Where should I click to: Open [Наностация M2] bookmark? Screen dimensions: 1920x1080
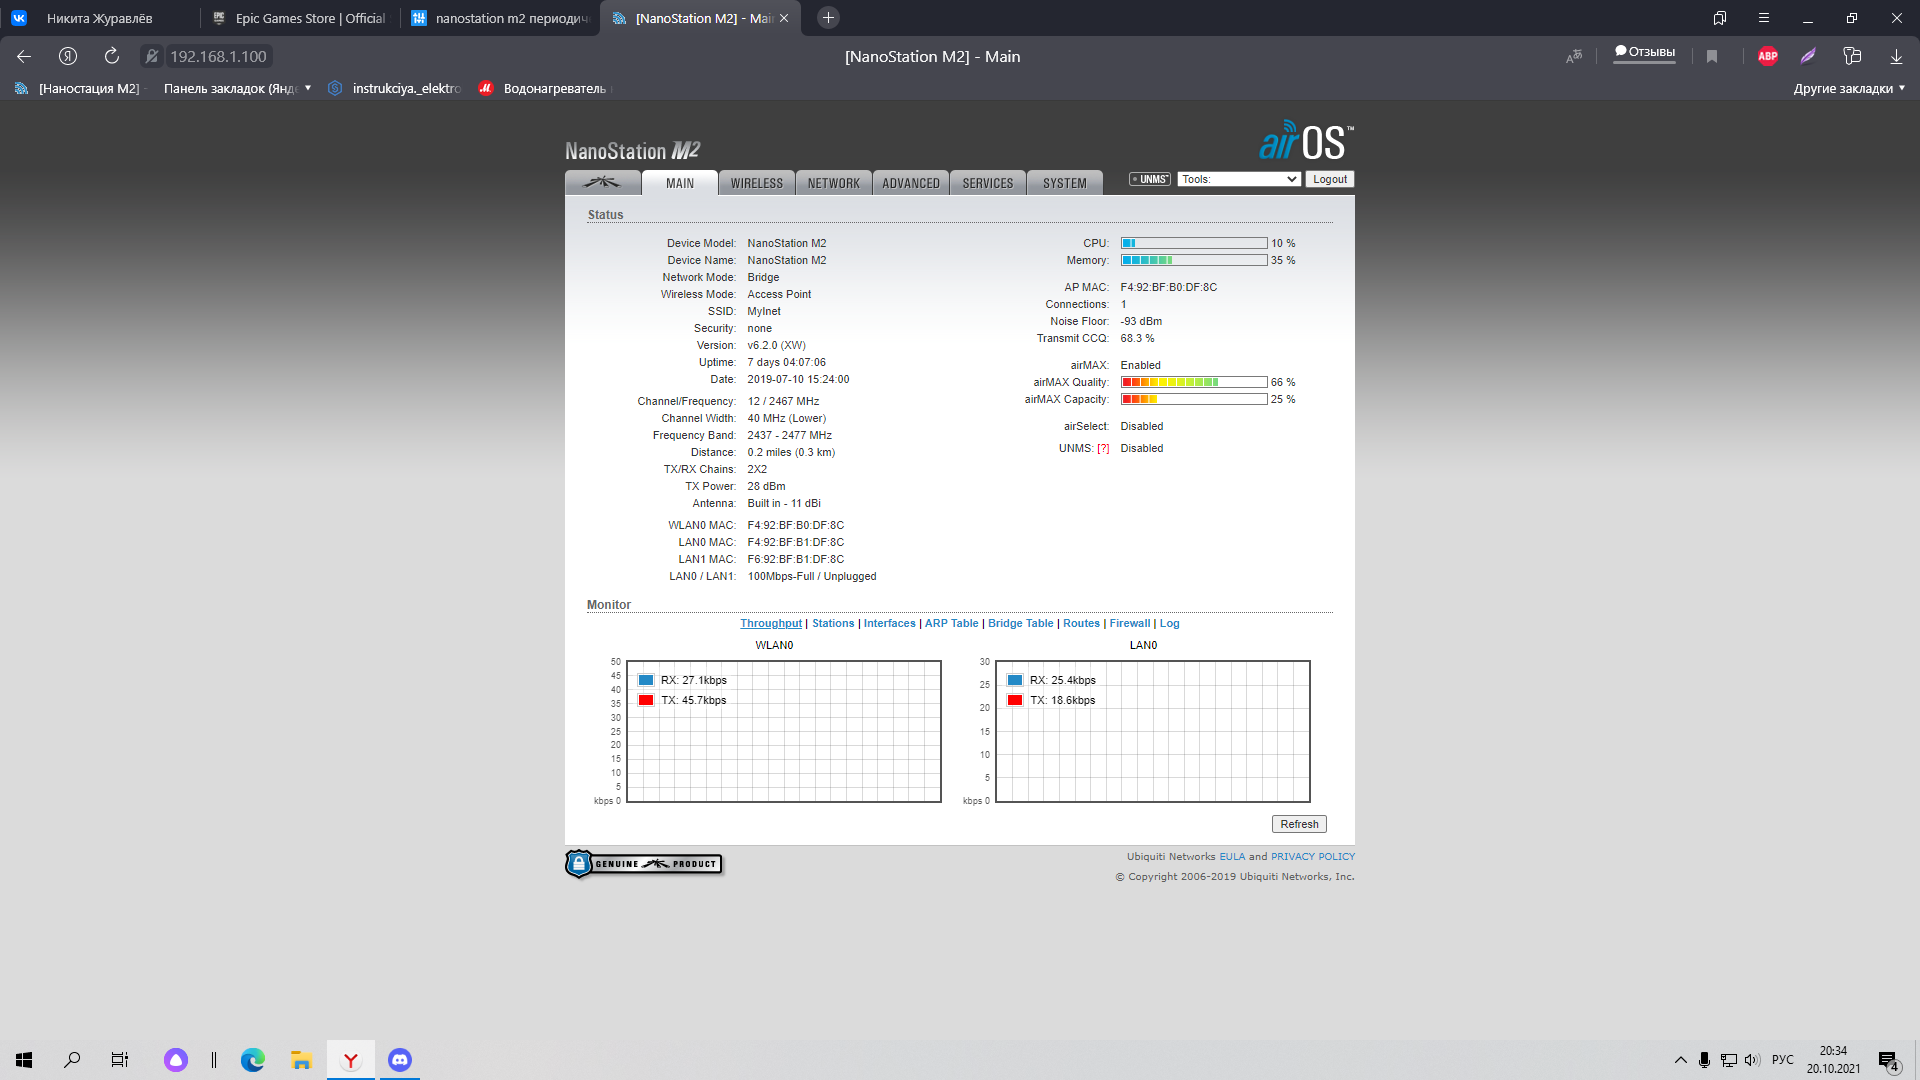click(x=78, y=88)
